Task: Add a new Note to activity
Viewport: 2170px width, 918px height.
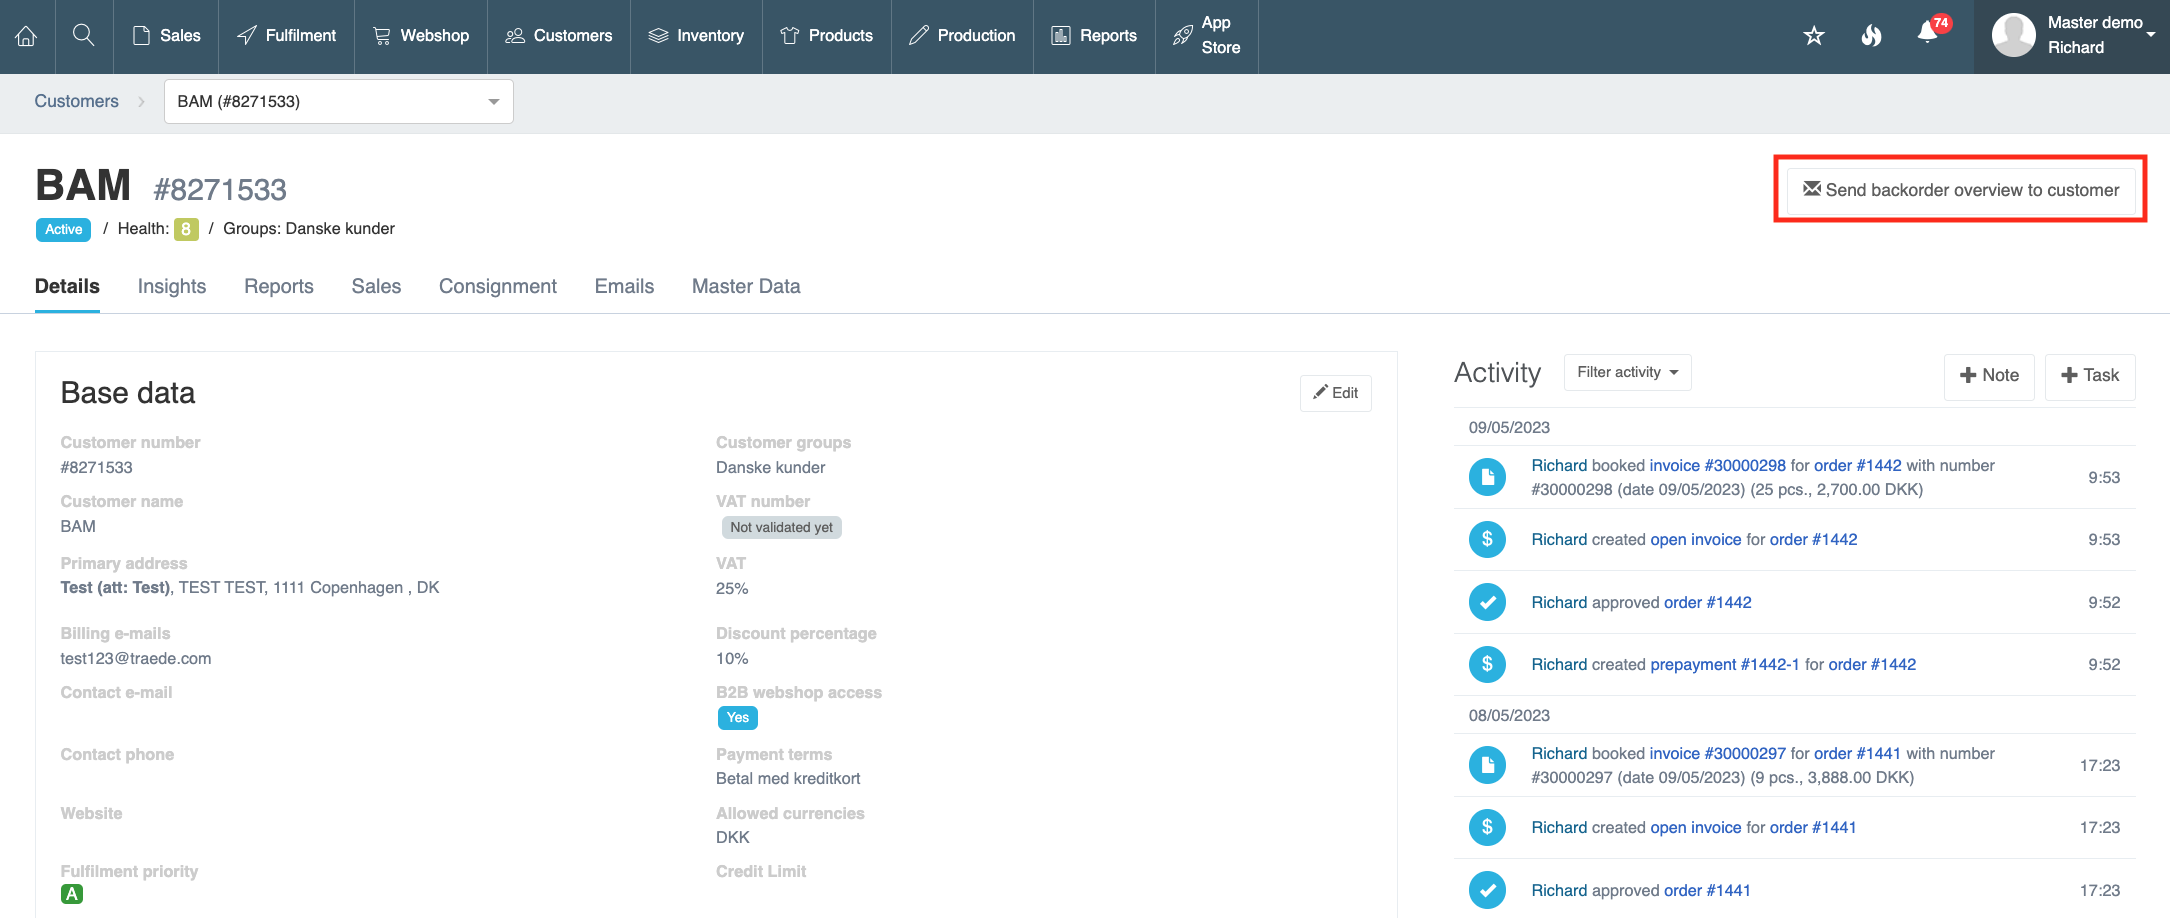Action: [x=1988, y=375]
